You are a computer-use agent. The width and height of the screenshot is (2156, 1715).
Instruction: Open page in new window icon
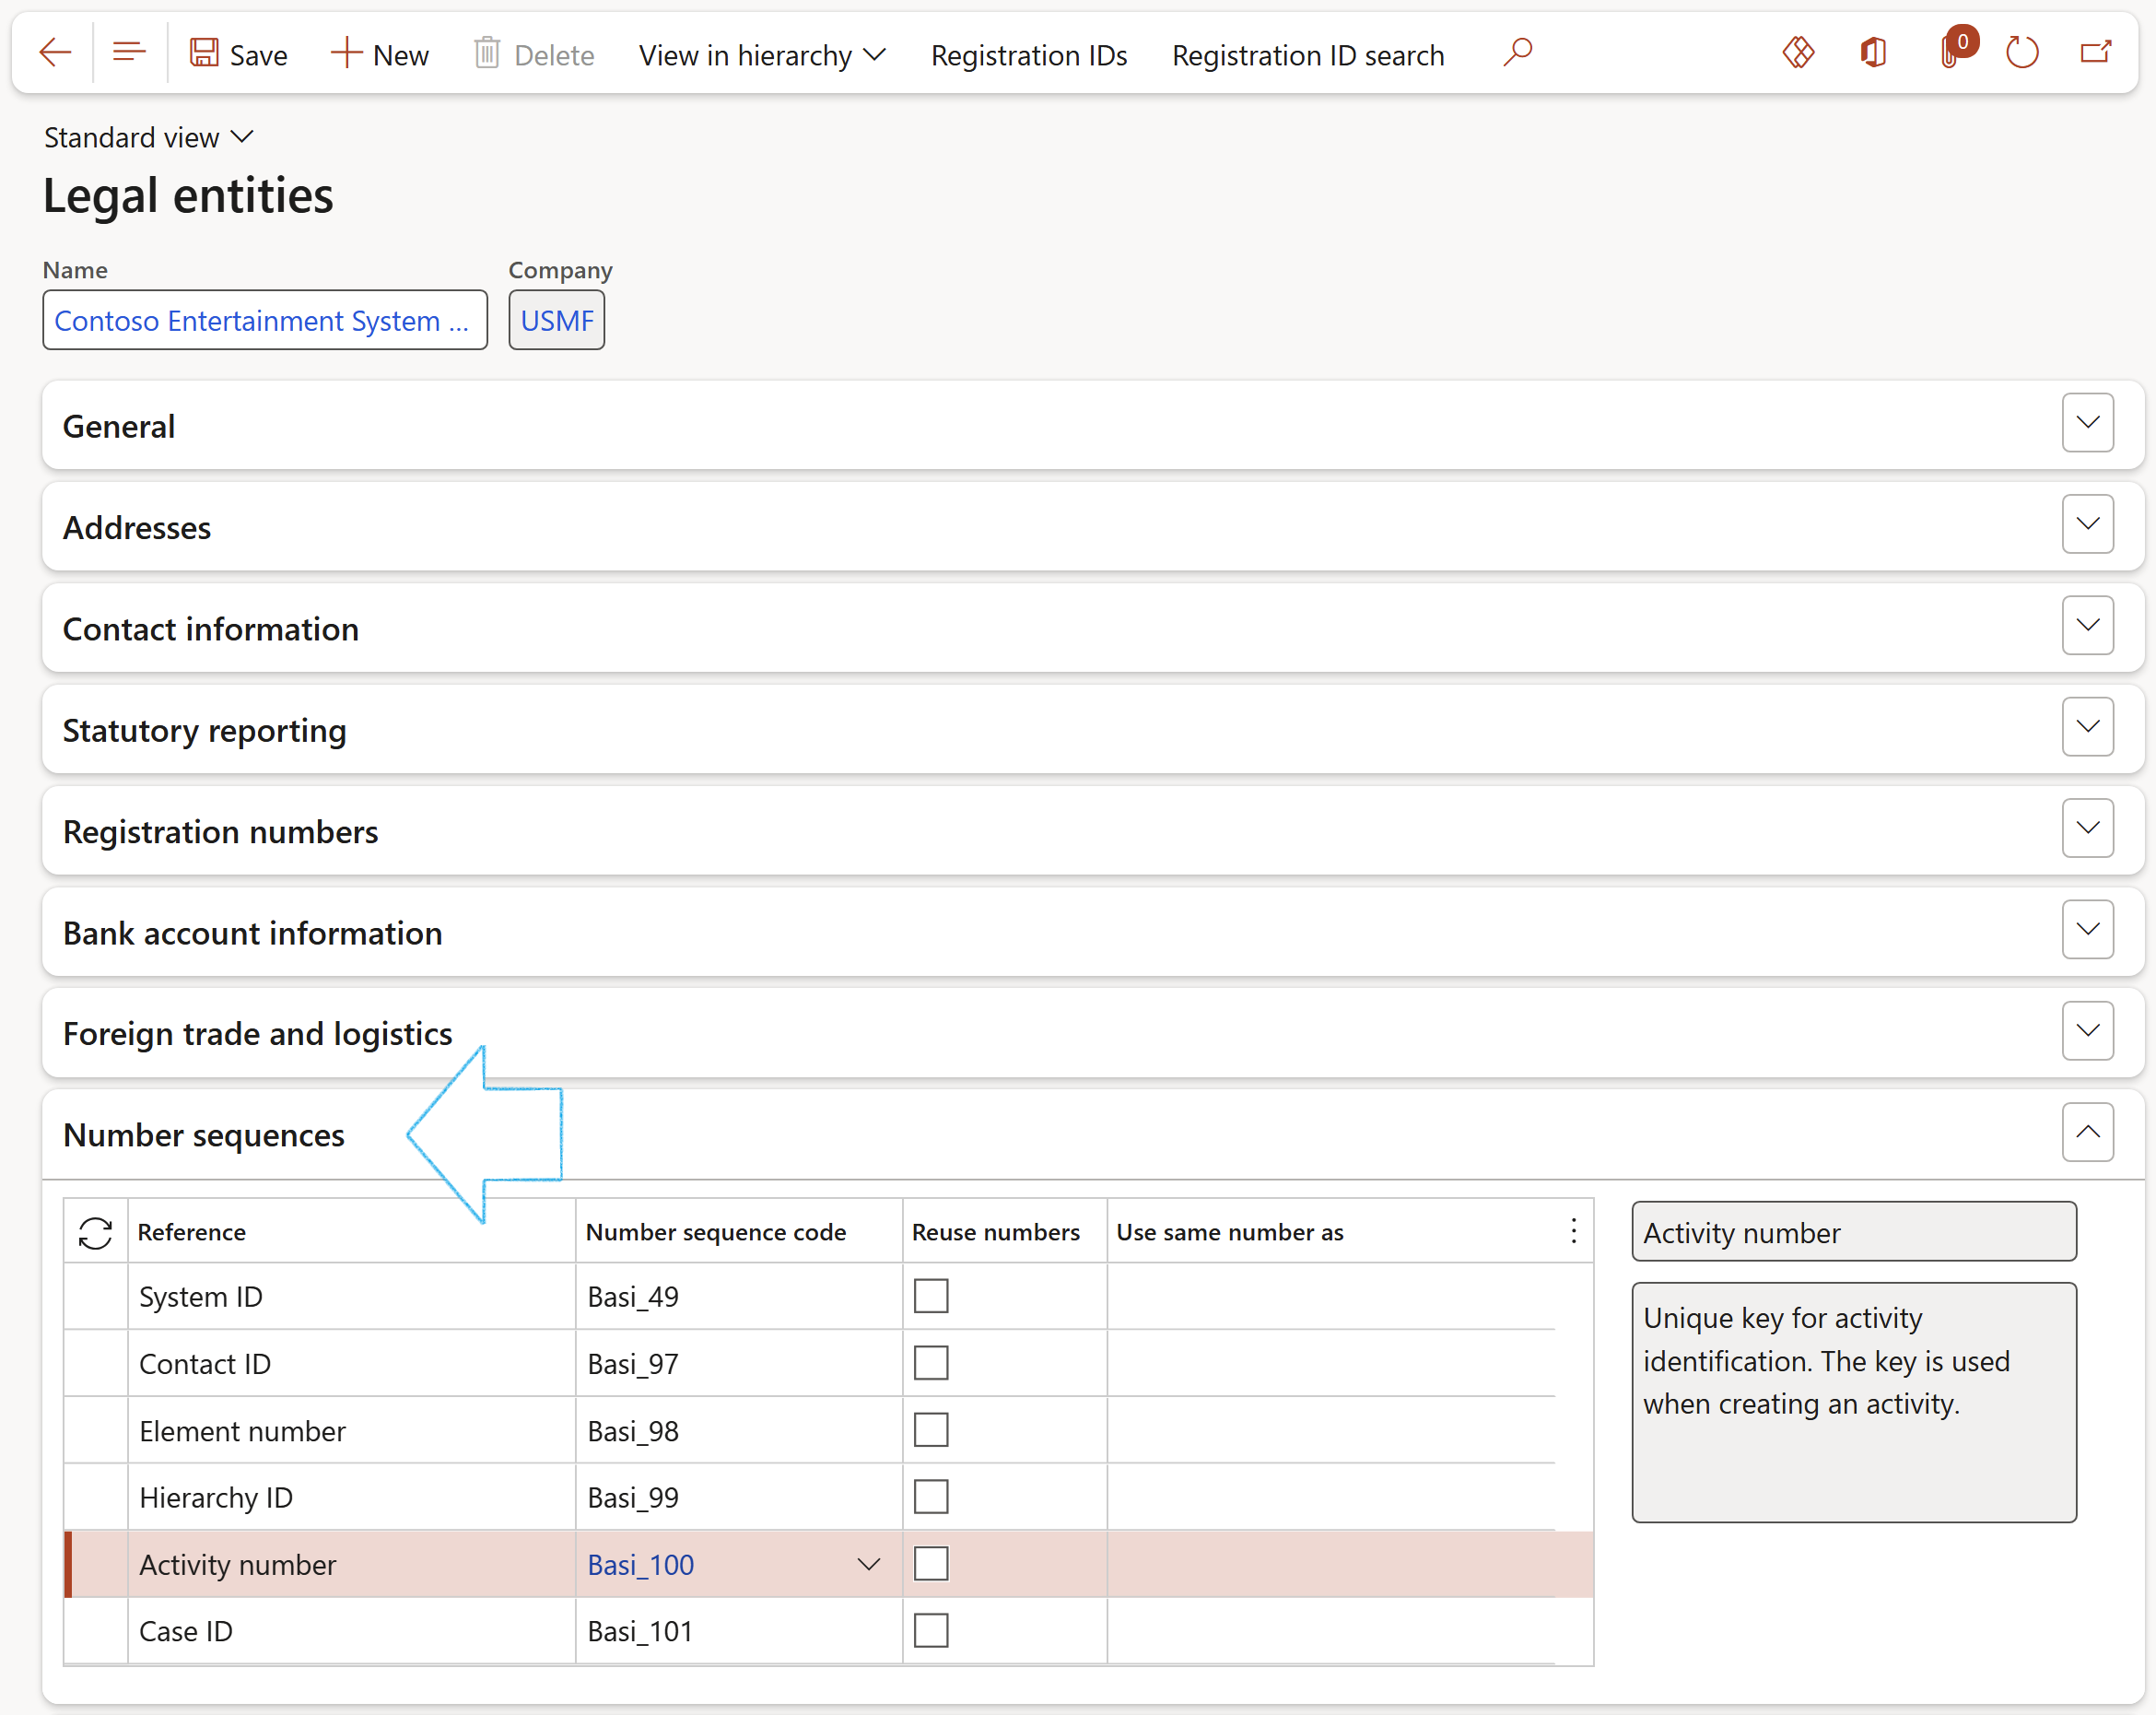[2096, 52]
